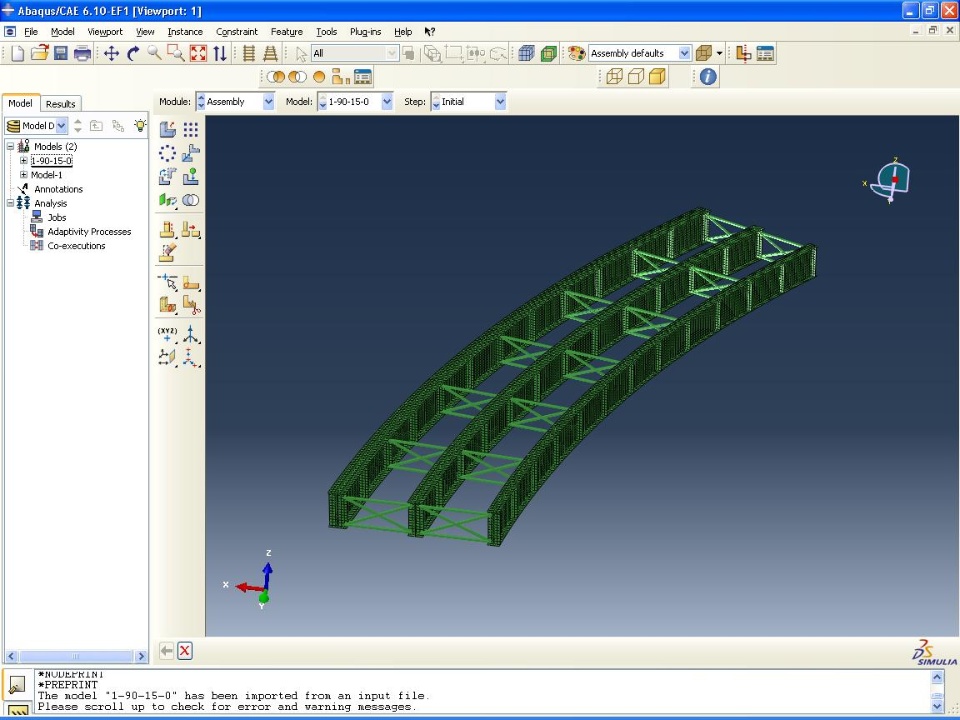The width and height of the screenshot is (960, 720).
Task: Open the File menu
Action: [x=31, y=32]
